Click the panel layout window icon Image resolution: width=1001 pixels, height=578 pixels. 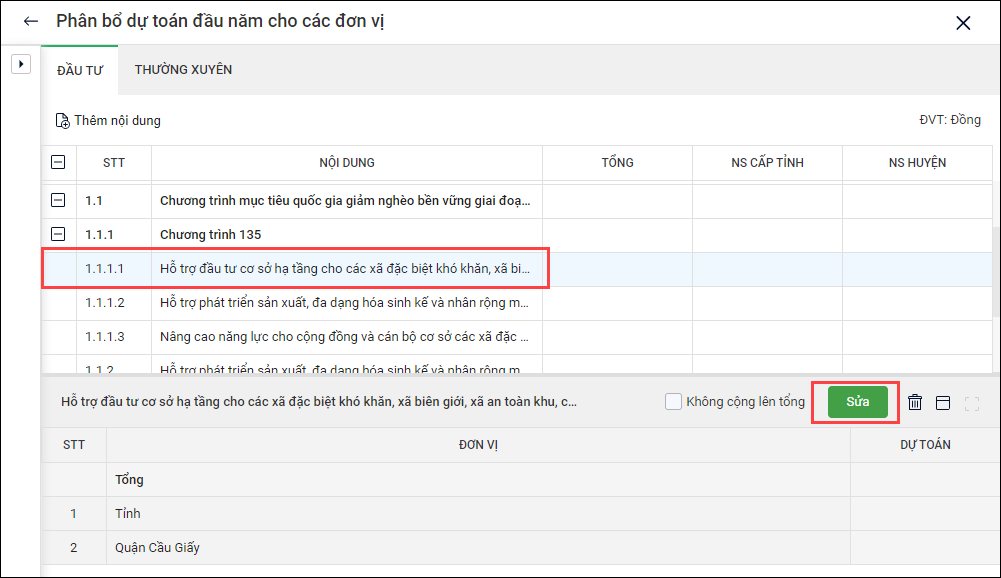coord(943,402)
